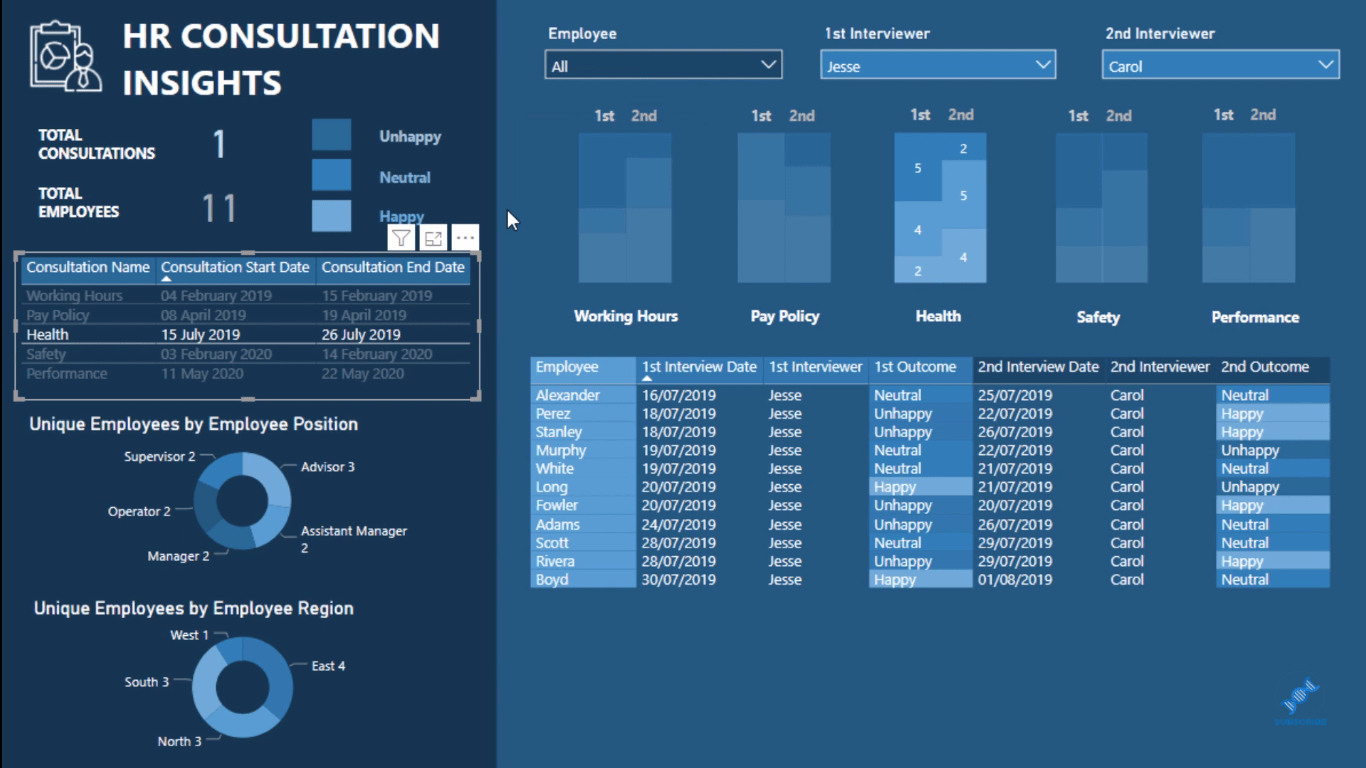Image resolution: width=1366 pixels, height=768 pixels.
Task: Select the Working Hours consultation row
Action: (x=246, y=296)
